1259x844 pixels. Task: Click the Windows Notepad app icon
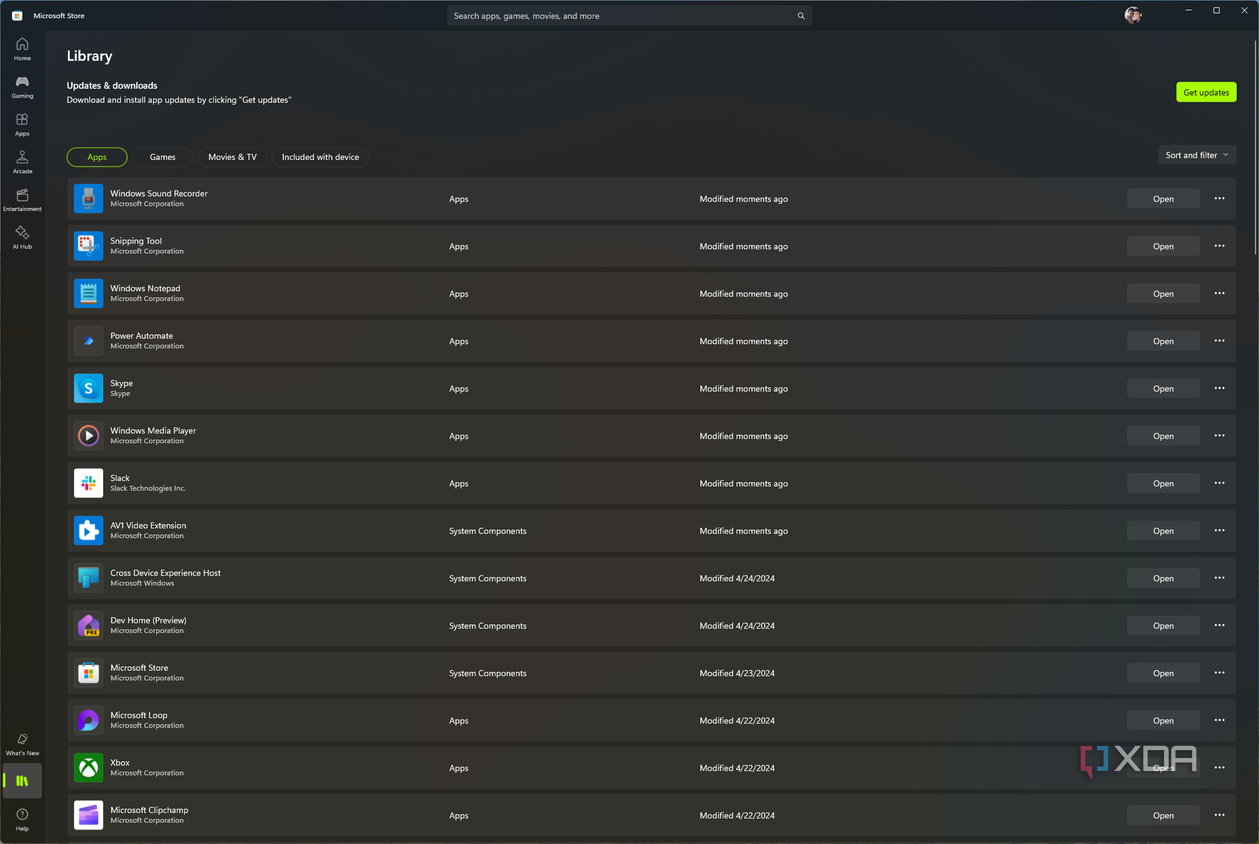click(88, 293)
